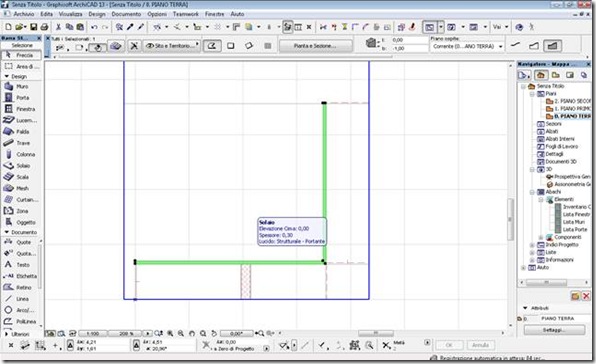Viewport: 596px width, 364px height.
Task: Click the 1:100 scale button
Action: point(93,334)
